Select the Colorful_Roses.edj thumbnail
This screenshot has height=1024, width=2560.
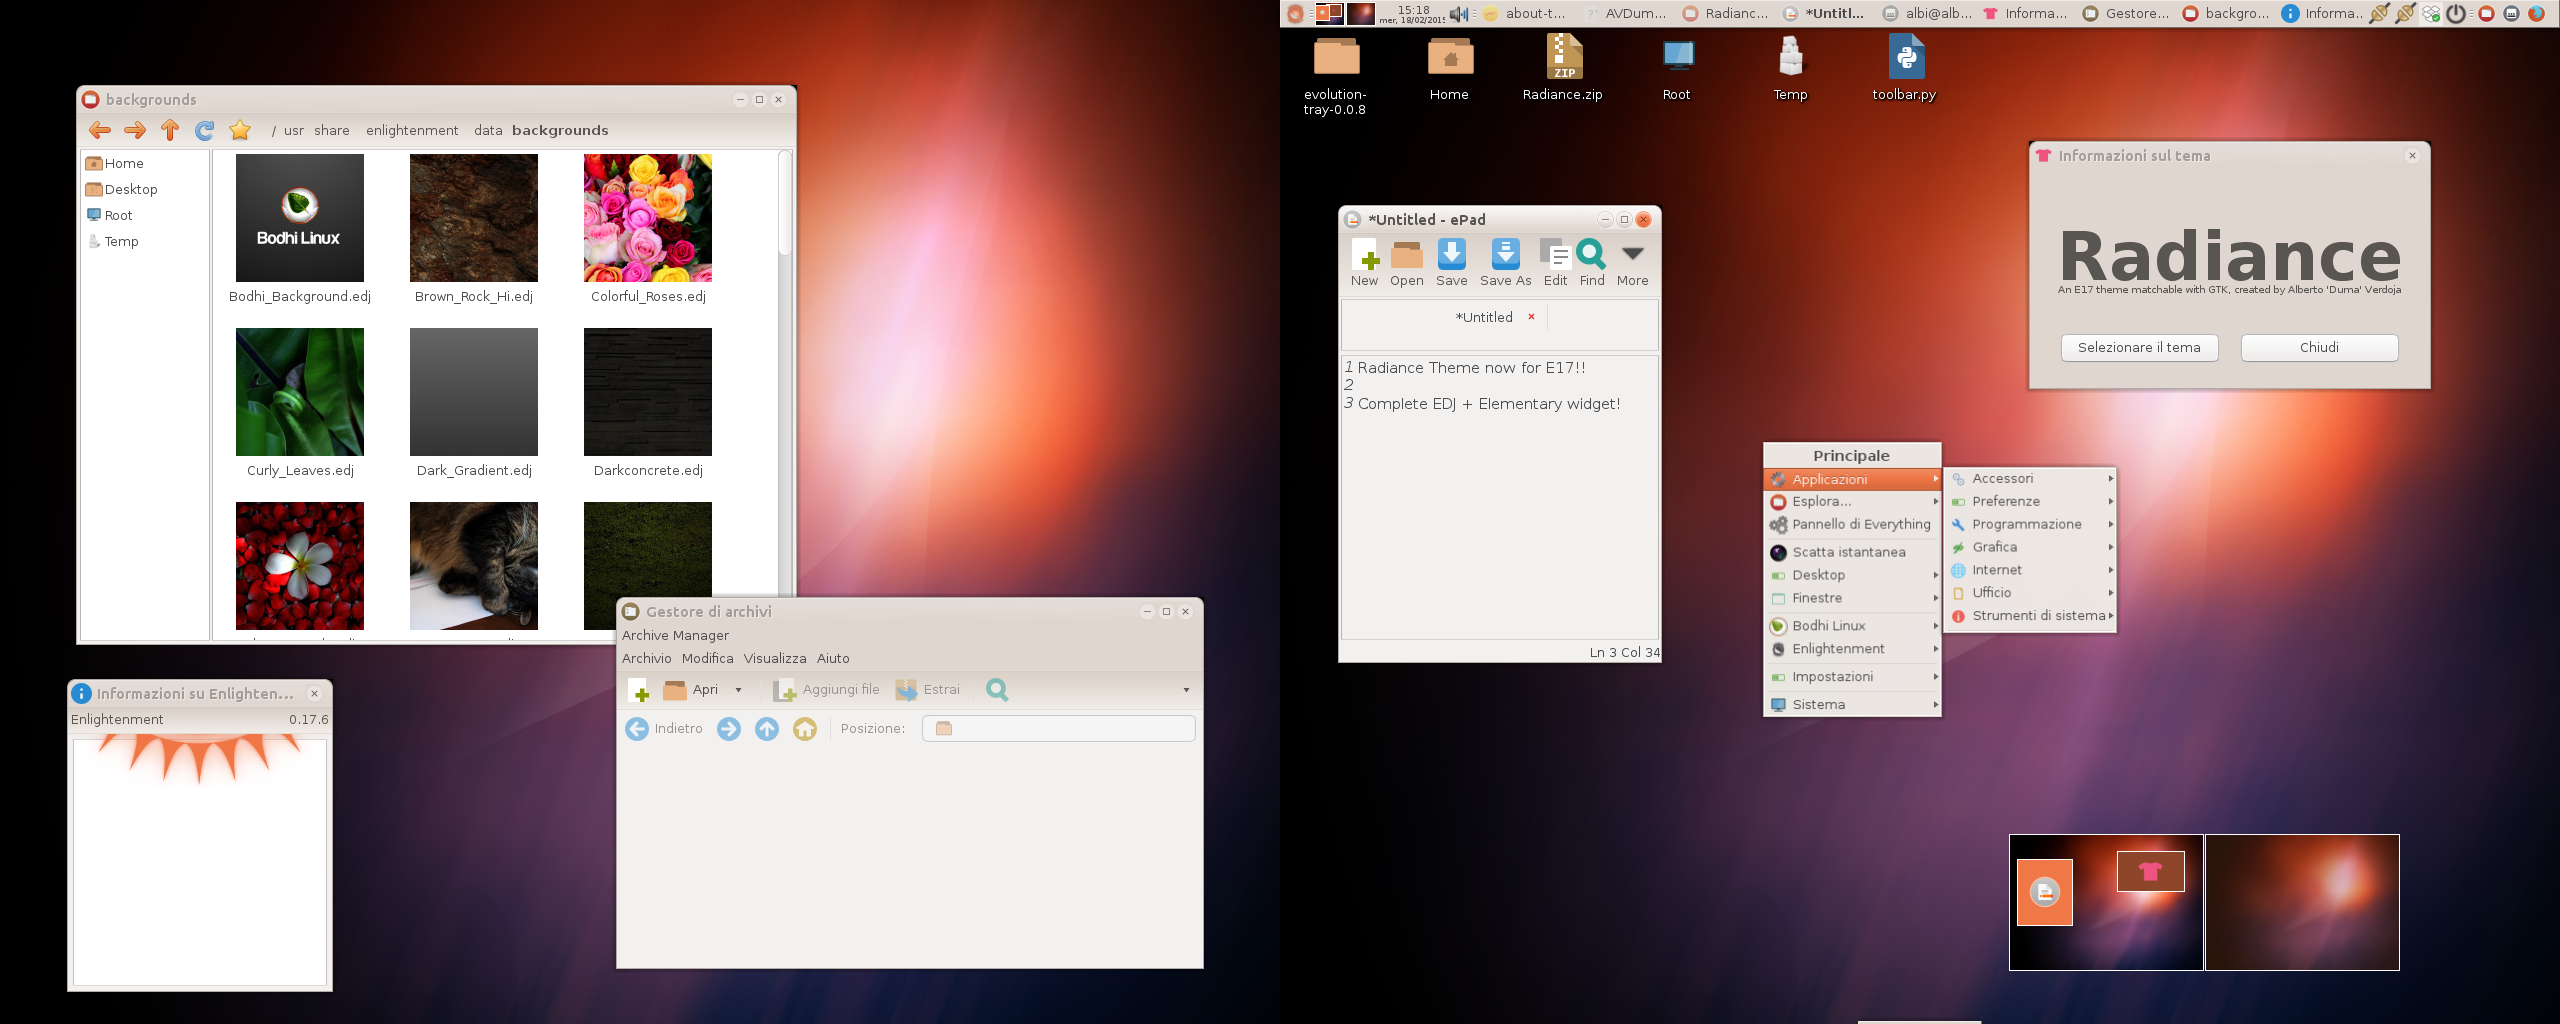tap(648, 218)
